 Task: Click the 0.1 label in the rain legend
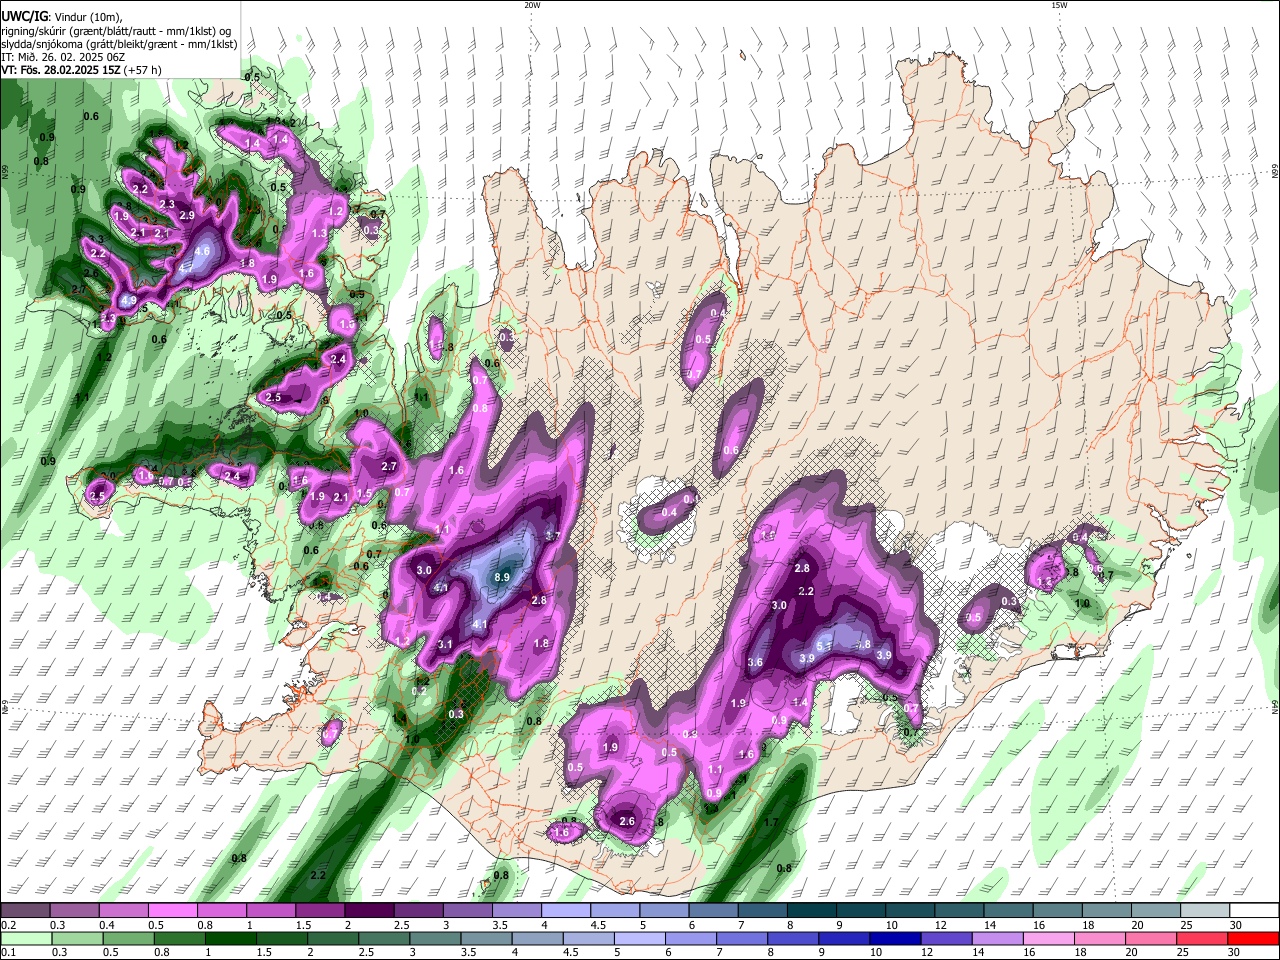click(x=8, y=952)
